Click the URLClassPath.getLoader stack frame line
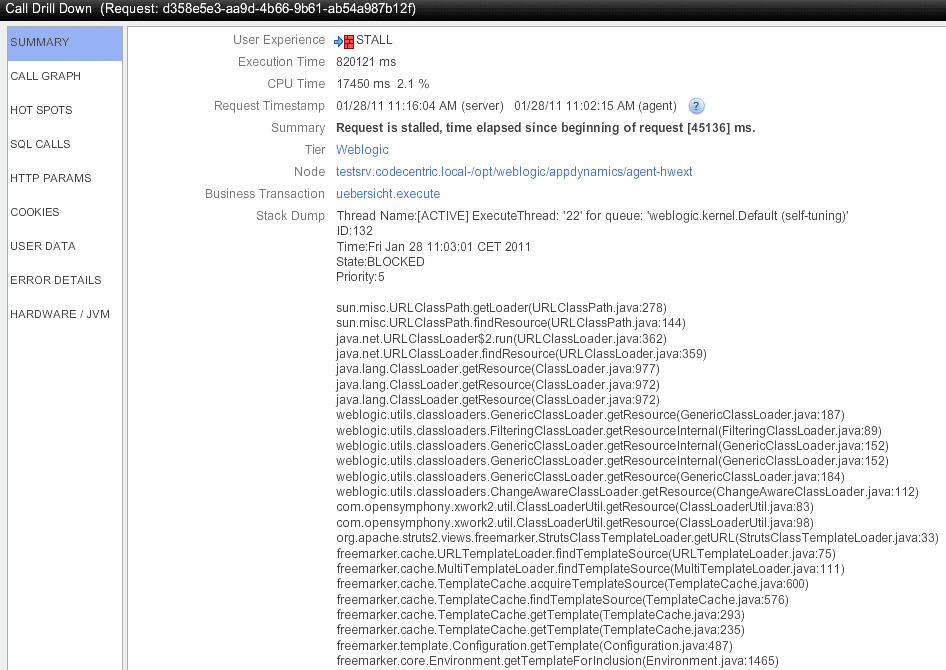Screen dimensions: 946x670 tap(501, 308)
